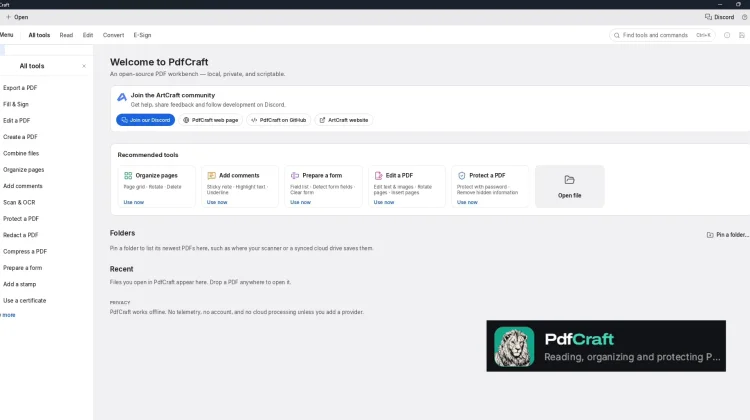Select Redact a PDF in sidebar
The height and width of the screenshot is (420, 750).
(x=21, y=235)
